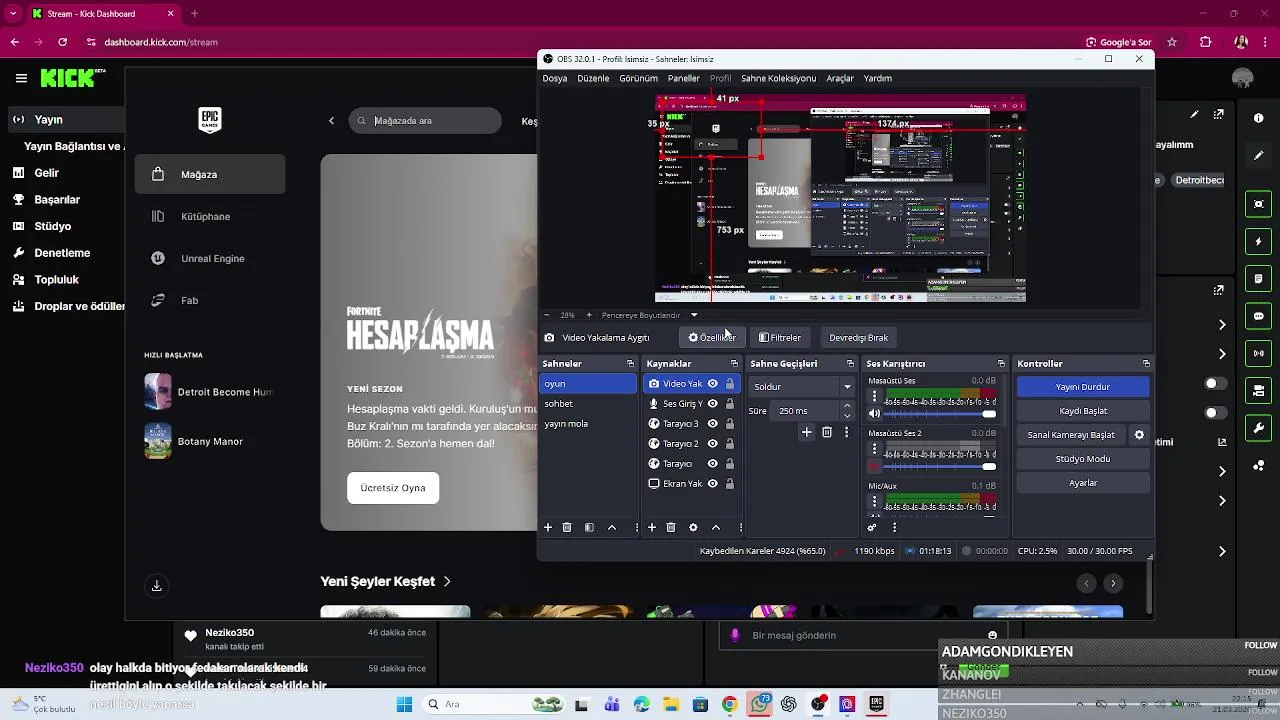Pop out the Ses Karıştırıcı dock panel
Image resolution: width=1280 pixels, height=720 pixels.
click(1001, 364)
